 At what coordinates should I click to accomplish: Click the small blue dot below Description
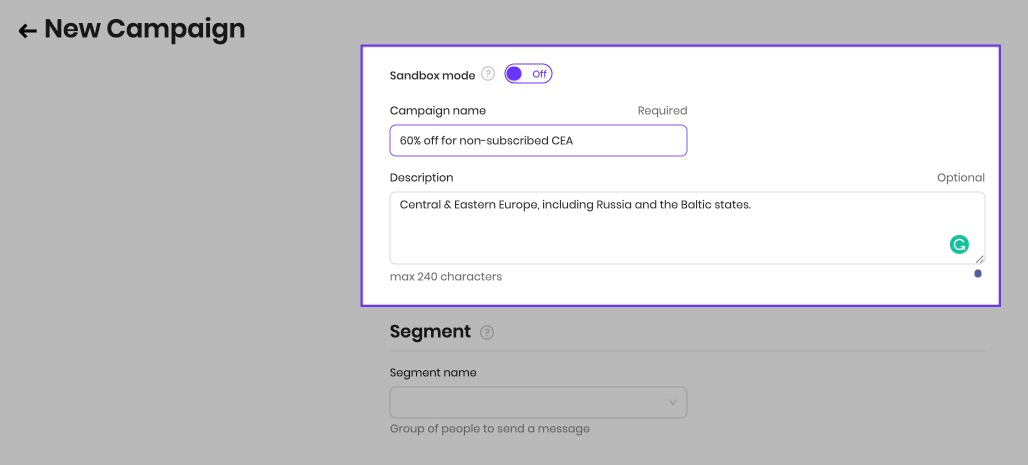pyautogui.click(x=978, y=273)
